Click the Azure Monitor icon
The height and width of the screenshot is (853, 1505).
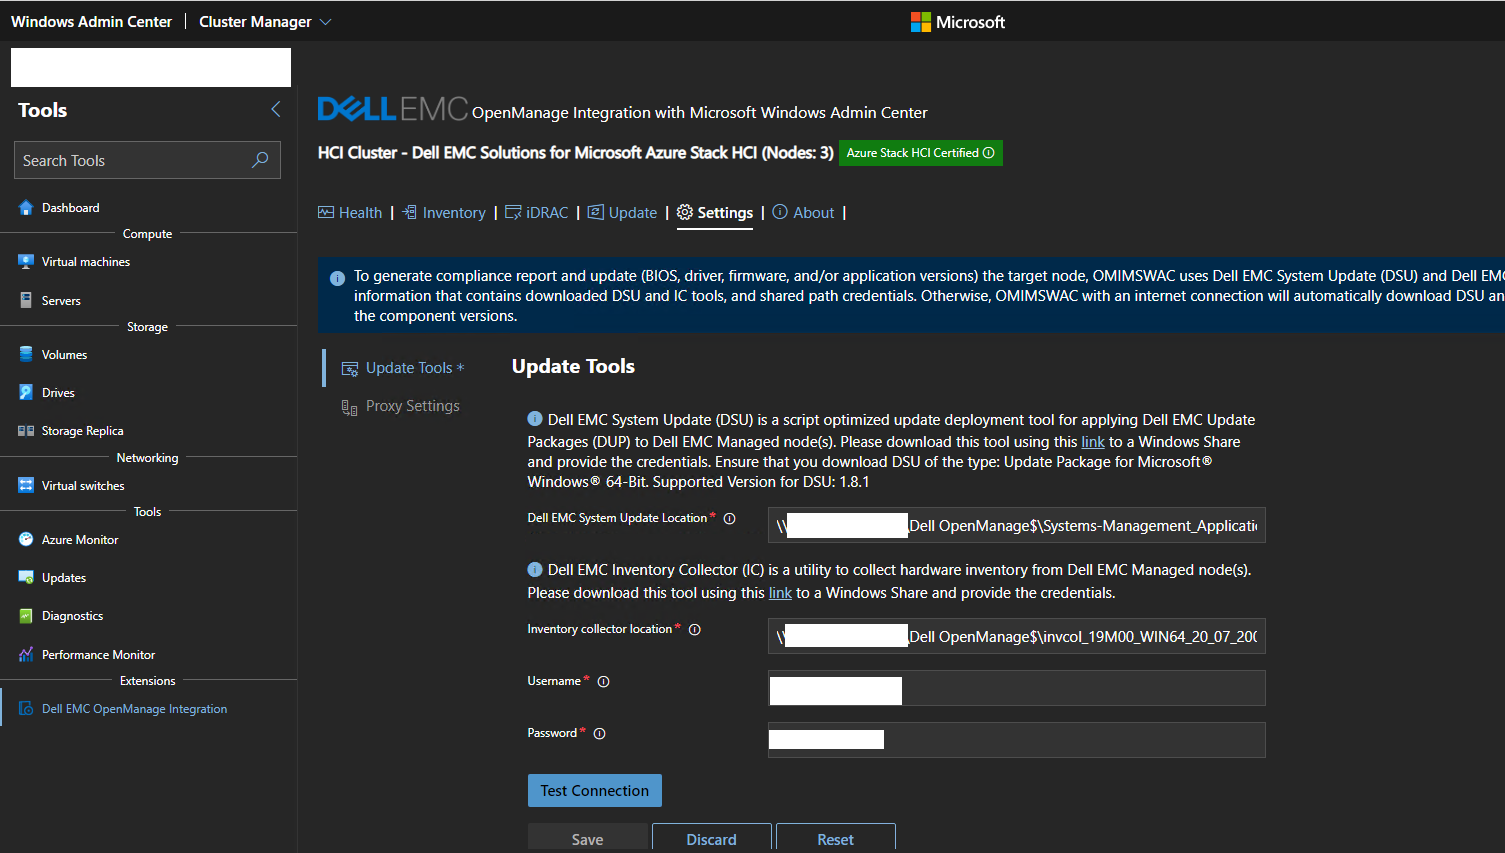pos(26,539)
